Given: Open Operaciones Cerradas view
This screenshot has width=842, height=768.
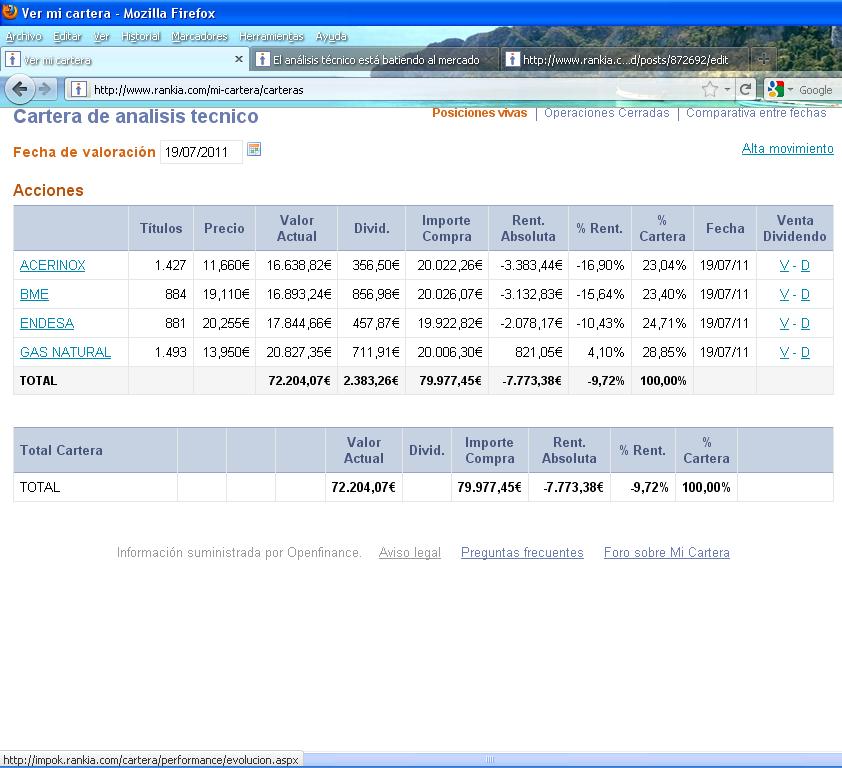Looking at the screenshot, I should 607,113.
